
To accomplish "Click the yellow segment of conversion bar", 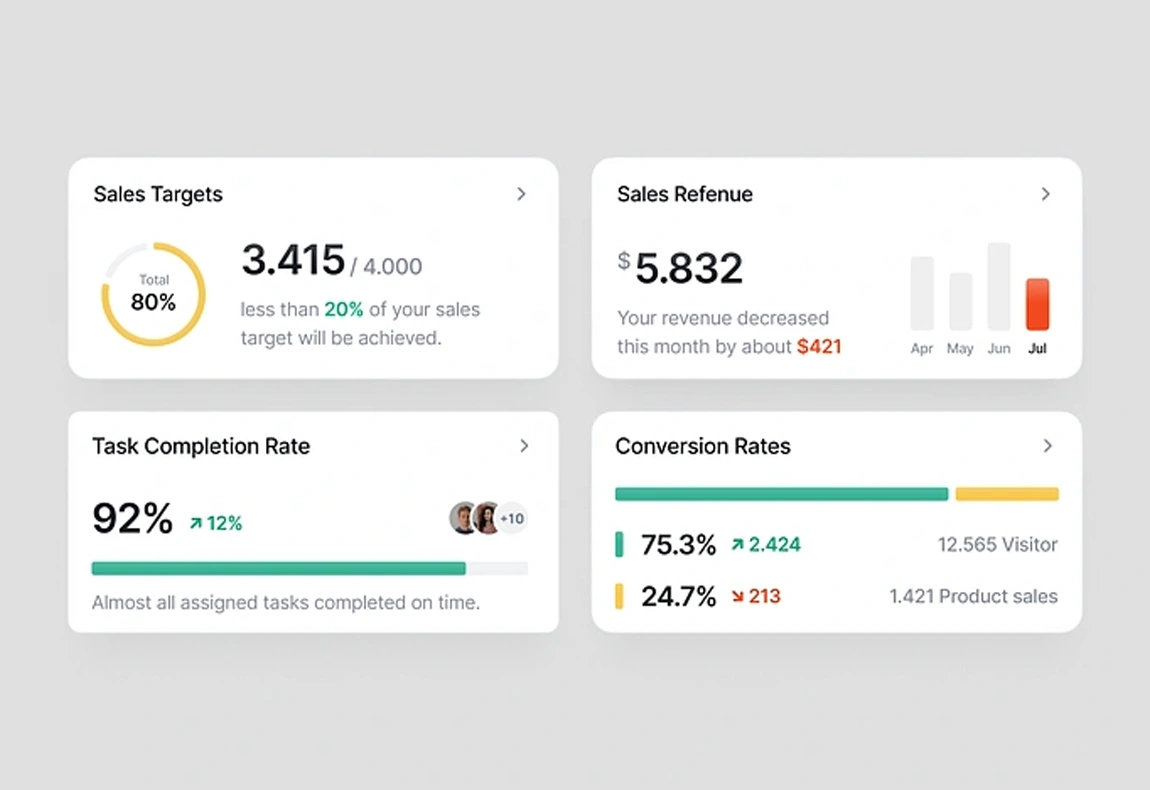I will (1006, 494).
